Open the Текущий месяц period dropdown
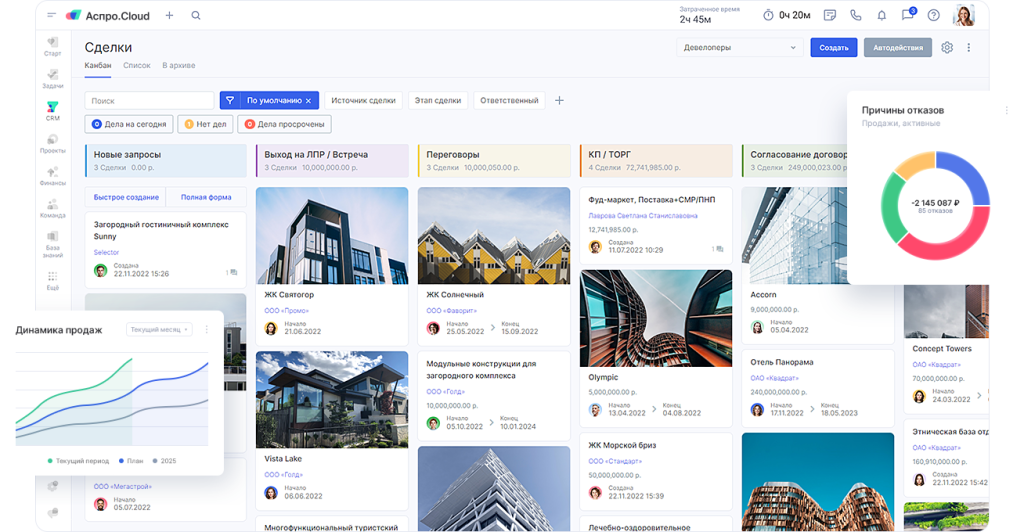This screenshot has width=1024, height=532. point(159,329)
